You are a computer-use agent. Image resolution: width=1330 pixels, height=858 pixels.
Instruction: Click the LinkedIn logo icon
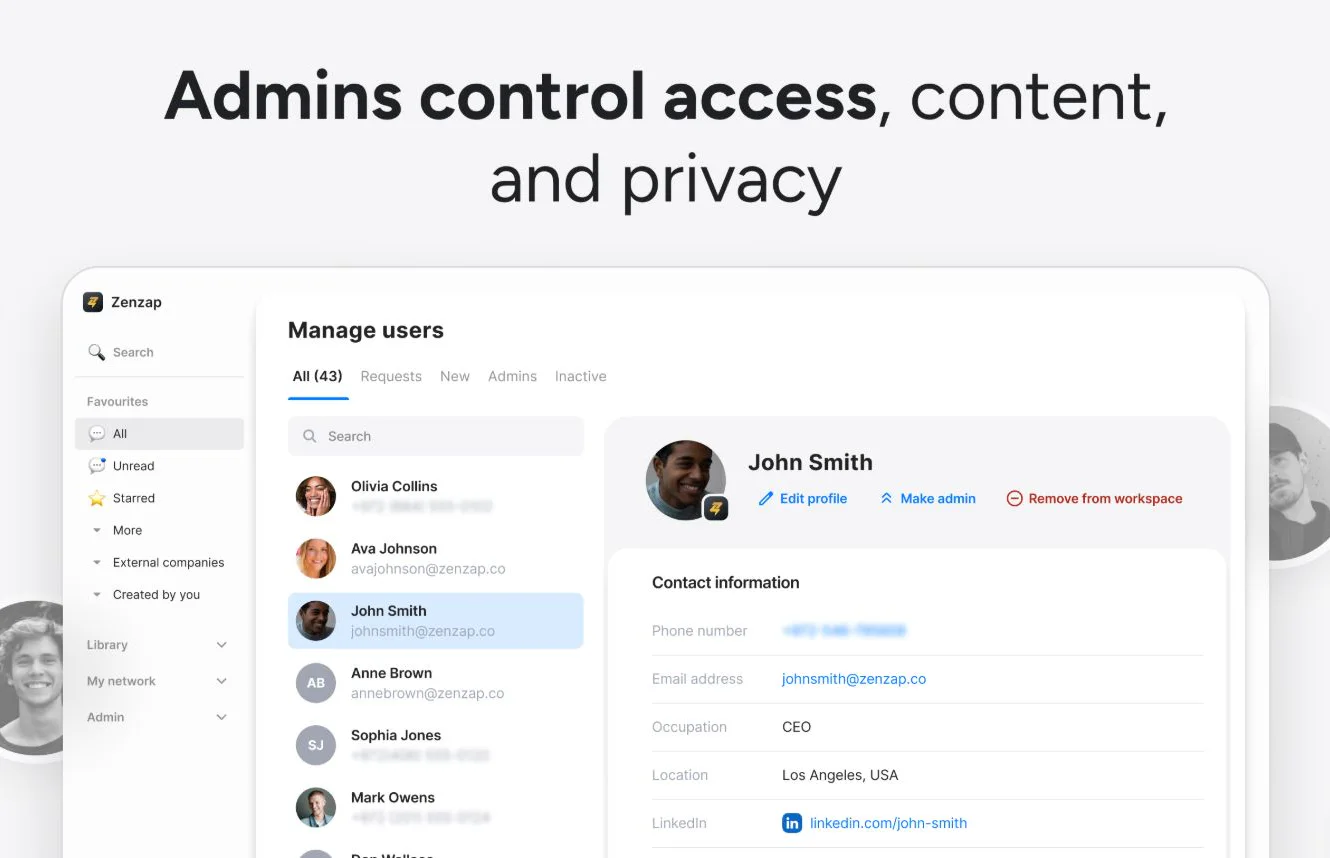(792, 823)
